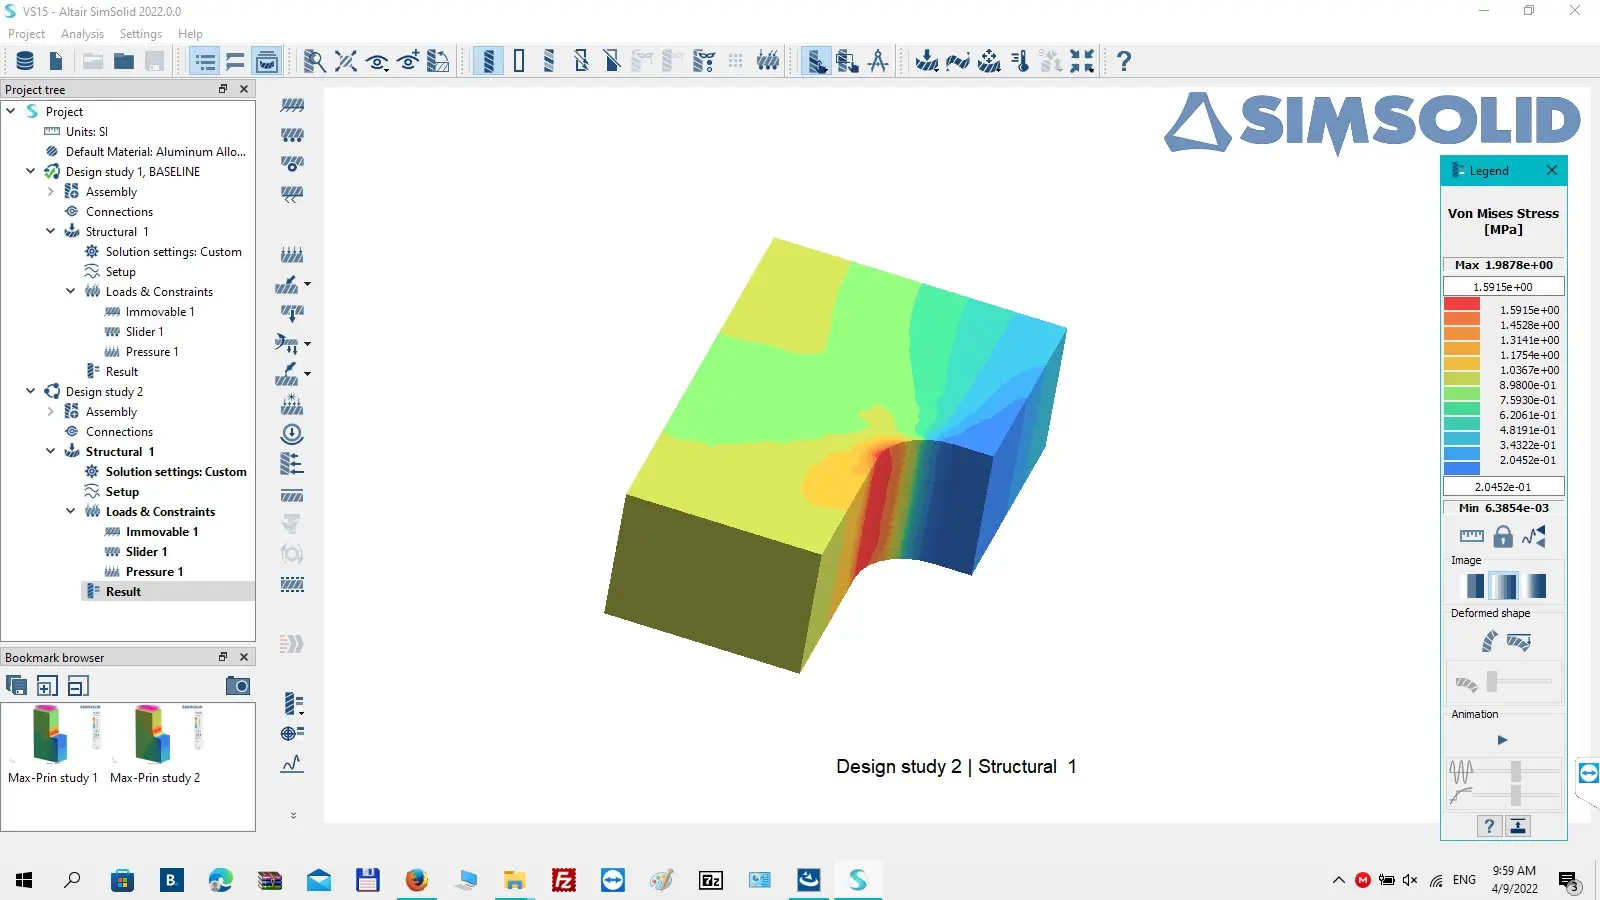1600x900 pixels.
Task: Click the legend panel help question button
Action: pyautogui.click(x=1489, y=826)
